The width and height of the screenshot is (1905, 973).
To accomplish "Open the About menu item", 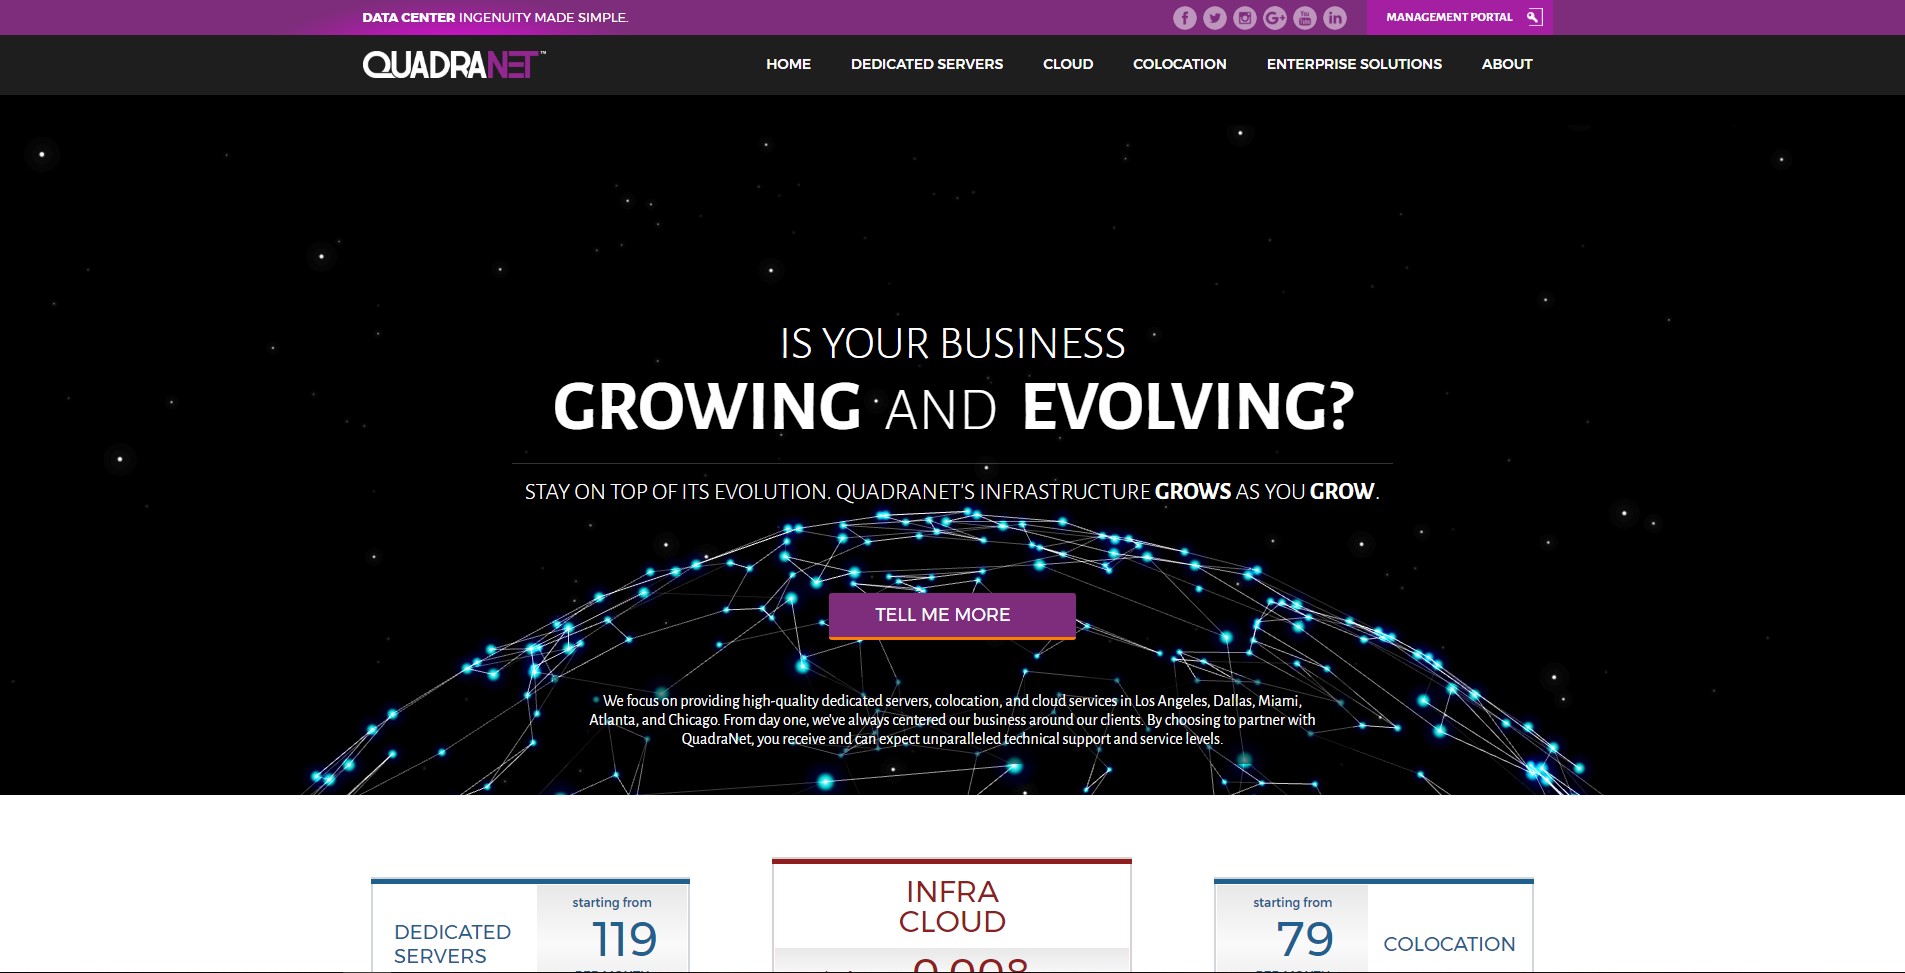I will [x=1507, y=64].
